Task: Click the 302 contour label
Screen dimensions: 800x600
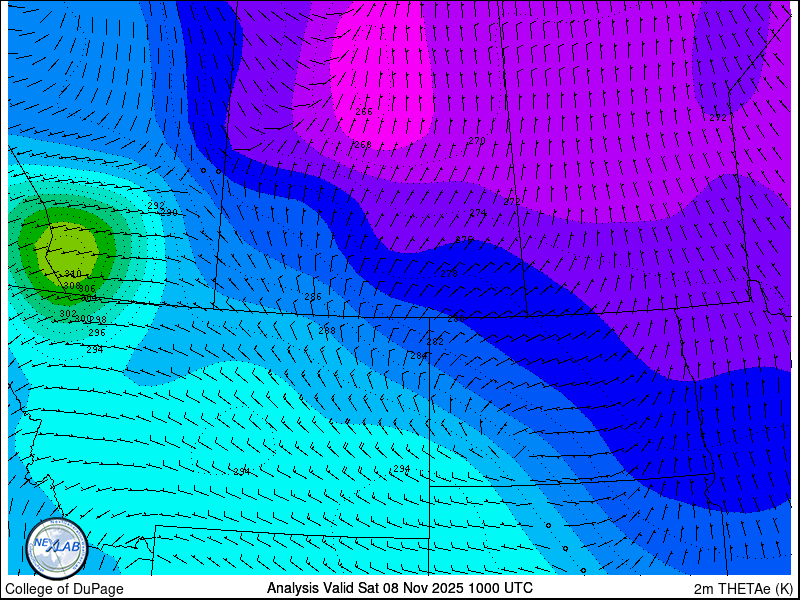Action: [x=68, y=314]
